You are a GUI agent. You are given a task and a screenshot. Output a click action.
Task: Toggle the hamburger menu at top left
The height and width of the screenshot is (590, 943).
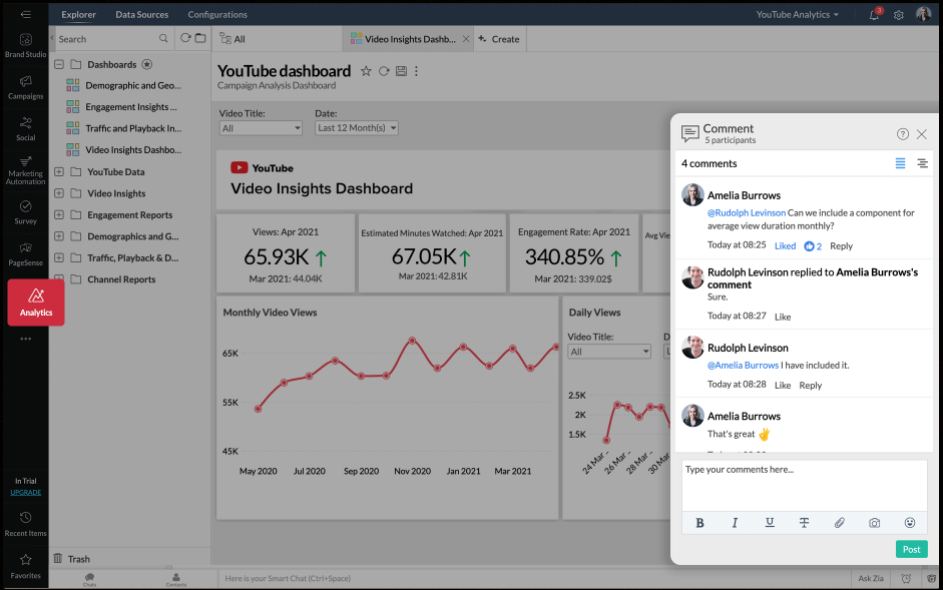pyautogui.click(x=25, y=14)
